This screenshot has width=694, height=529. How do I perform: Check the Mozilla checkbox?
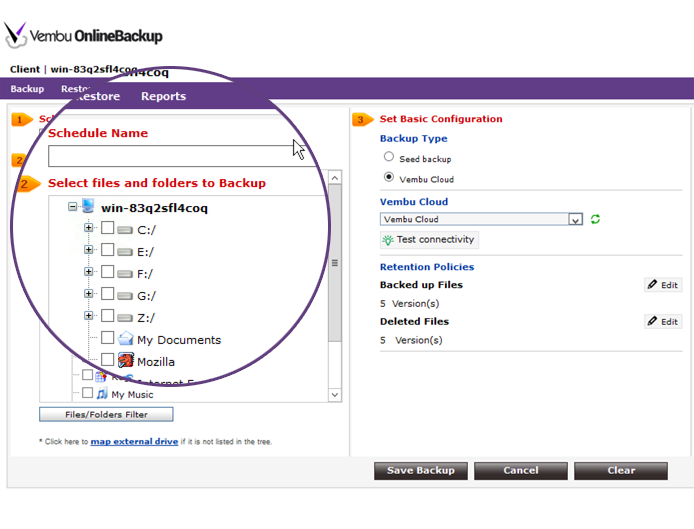tap(108, 359)
